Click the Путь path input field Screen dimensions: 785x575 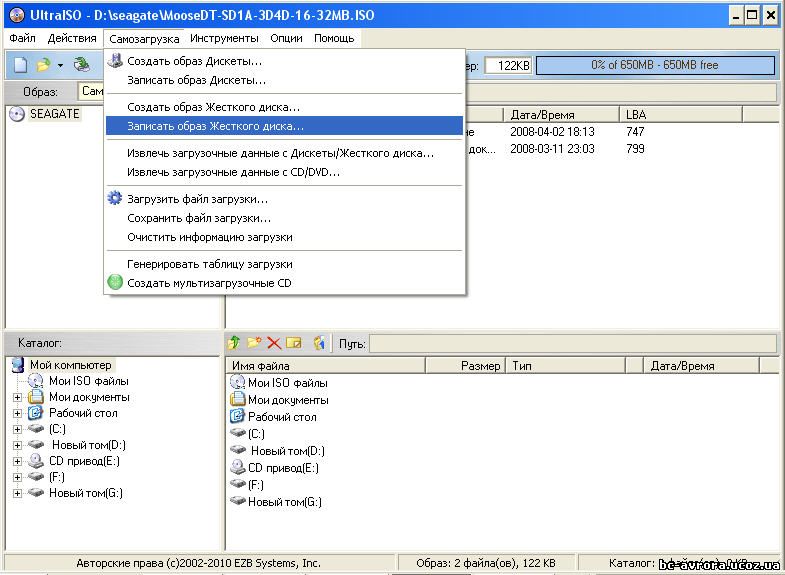pyautogui.click(x=573, y=343)
